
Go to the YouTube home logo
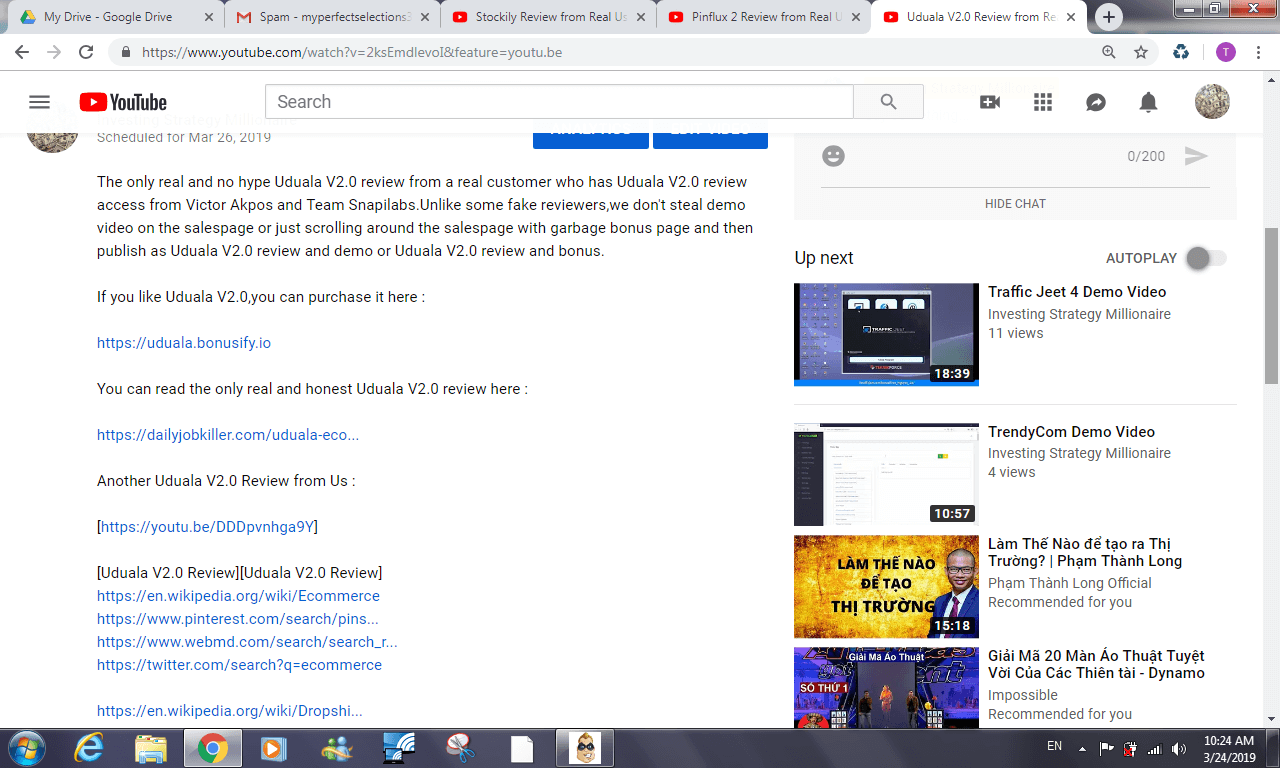point(123,102)
